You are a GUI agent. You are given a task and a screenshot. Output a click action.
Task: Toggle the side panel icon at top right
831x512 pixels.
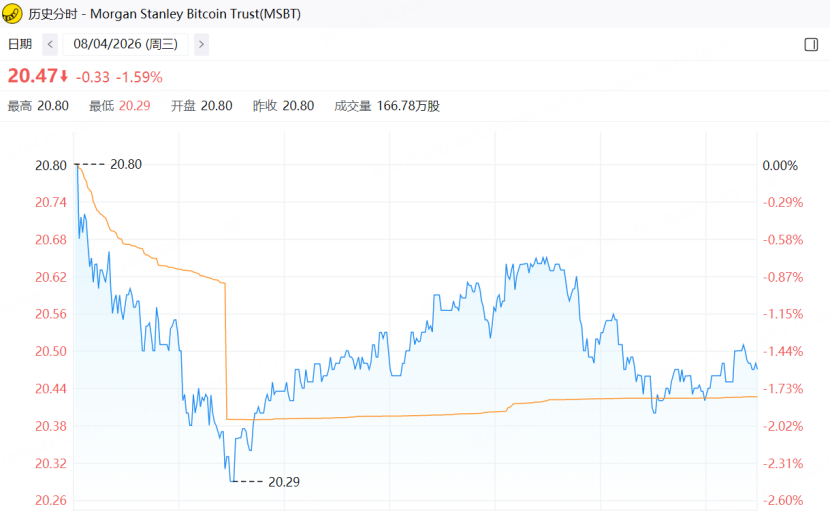coord(811,45)
